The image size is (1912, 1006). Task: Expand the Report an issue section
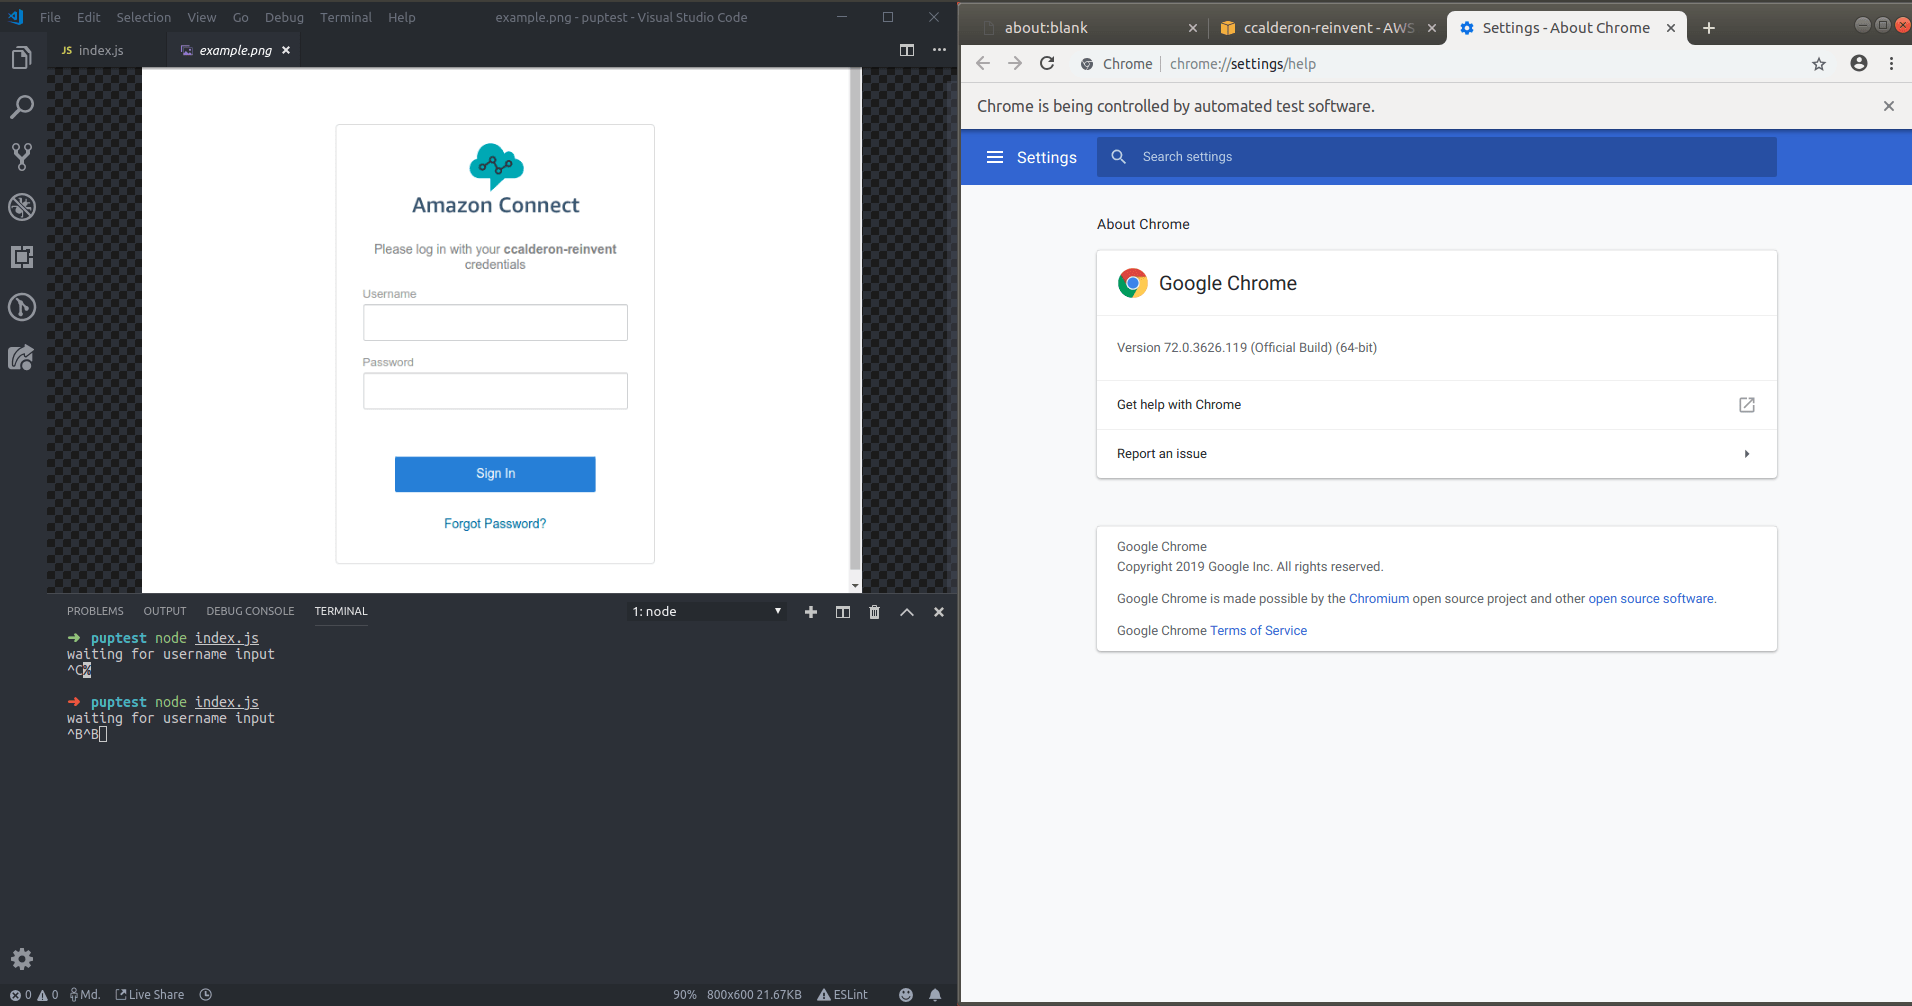click(x=1435, y=453)
